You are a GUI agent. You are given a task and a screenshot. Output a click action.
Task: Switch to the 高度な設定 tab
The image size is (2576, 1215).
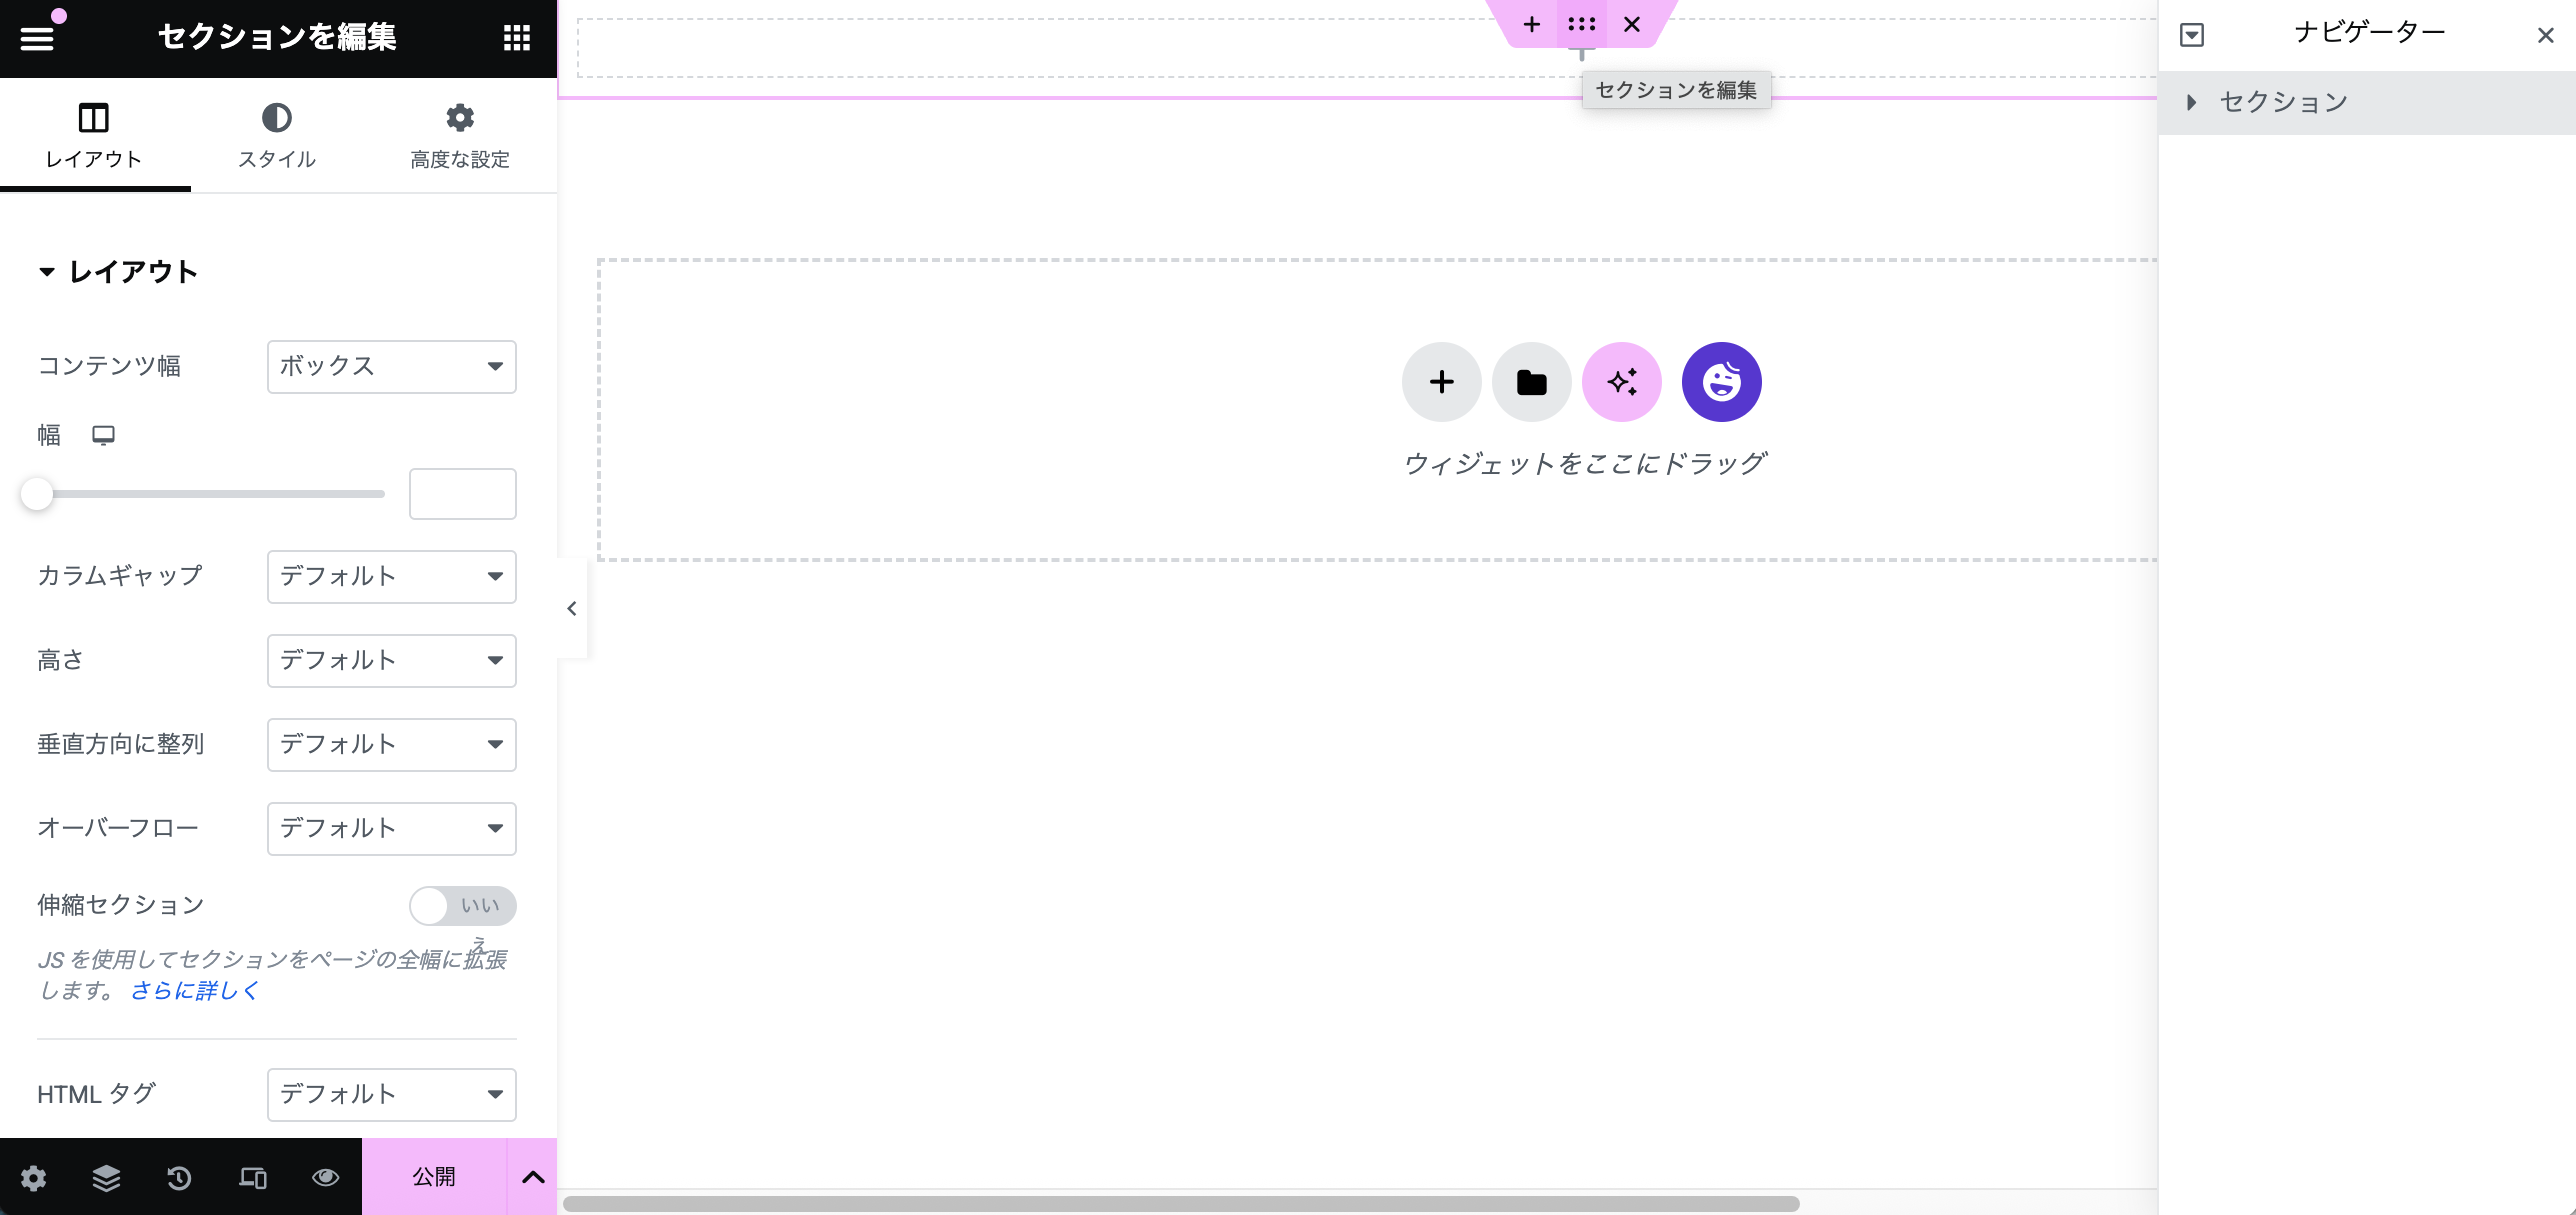coord(459,135)
